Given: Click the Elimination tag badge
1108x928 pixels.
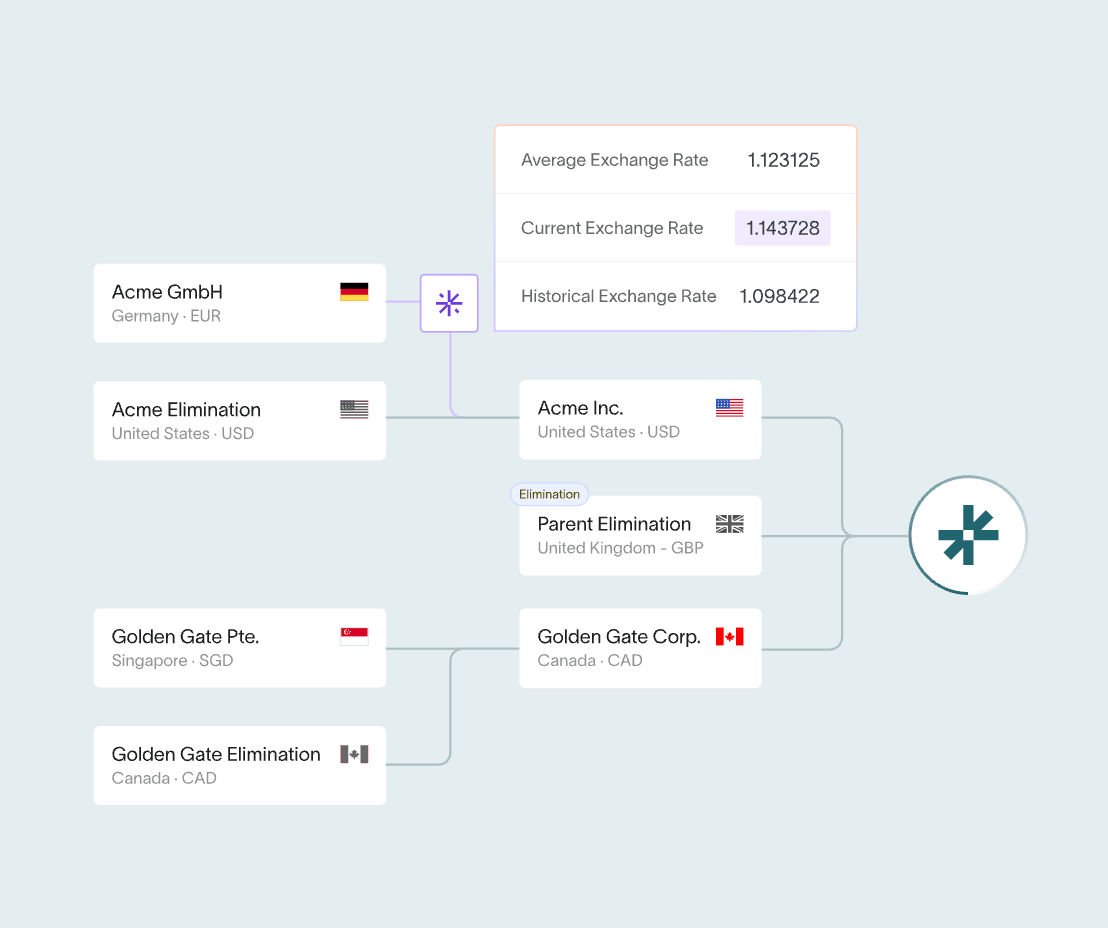Looking at the screenshot, I should tap(549, 494).
